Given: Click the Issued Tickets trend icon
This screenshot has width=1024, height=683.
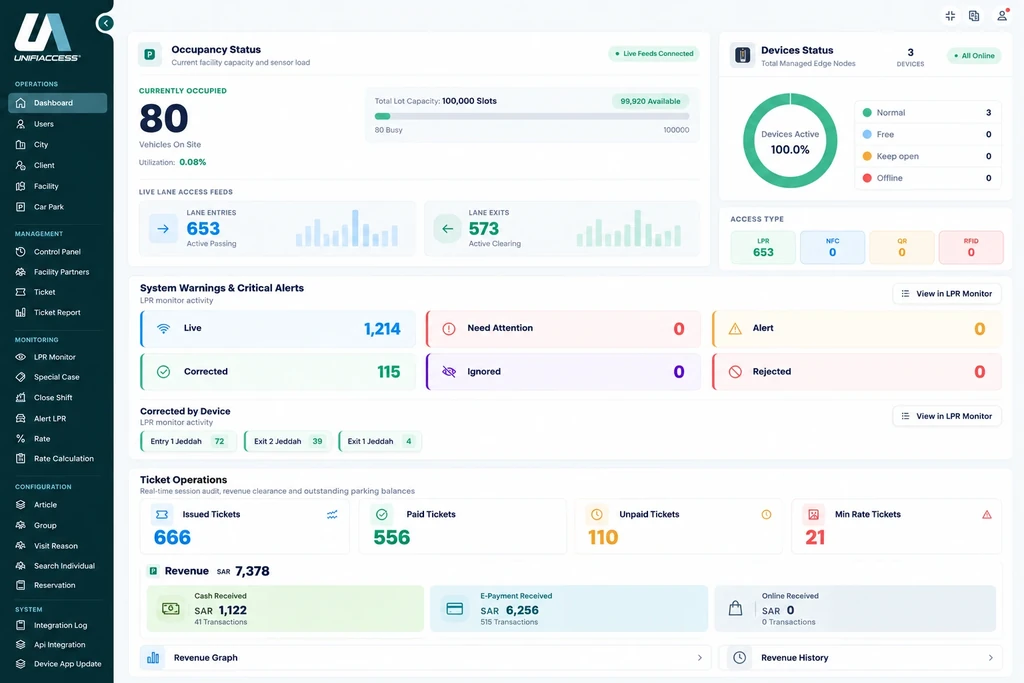Looking at the screenshot, I should click(332, 515).
